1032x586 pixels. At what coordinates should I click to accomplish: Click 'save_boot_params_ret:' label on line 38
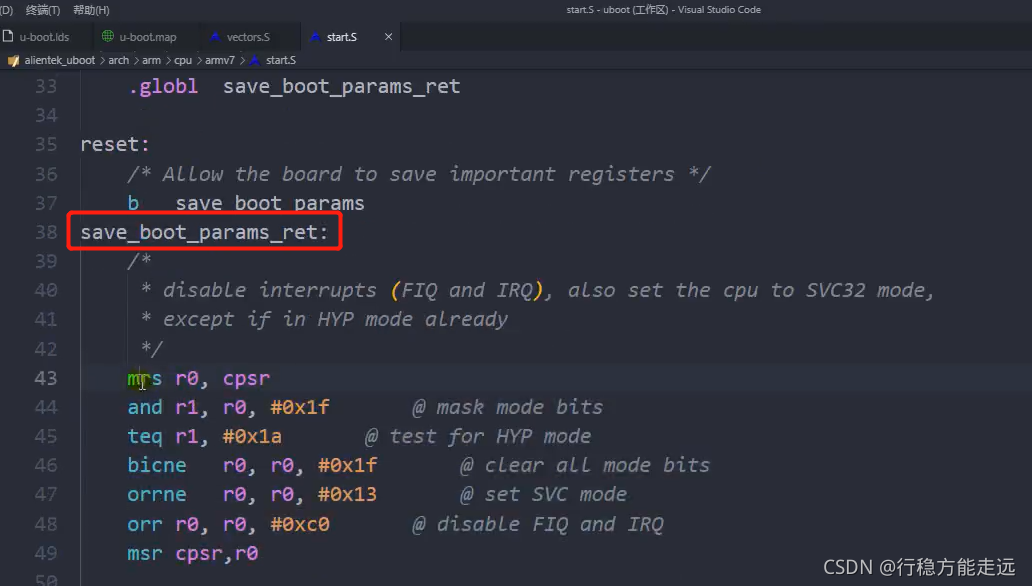click(x=204, y=232)
